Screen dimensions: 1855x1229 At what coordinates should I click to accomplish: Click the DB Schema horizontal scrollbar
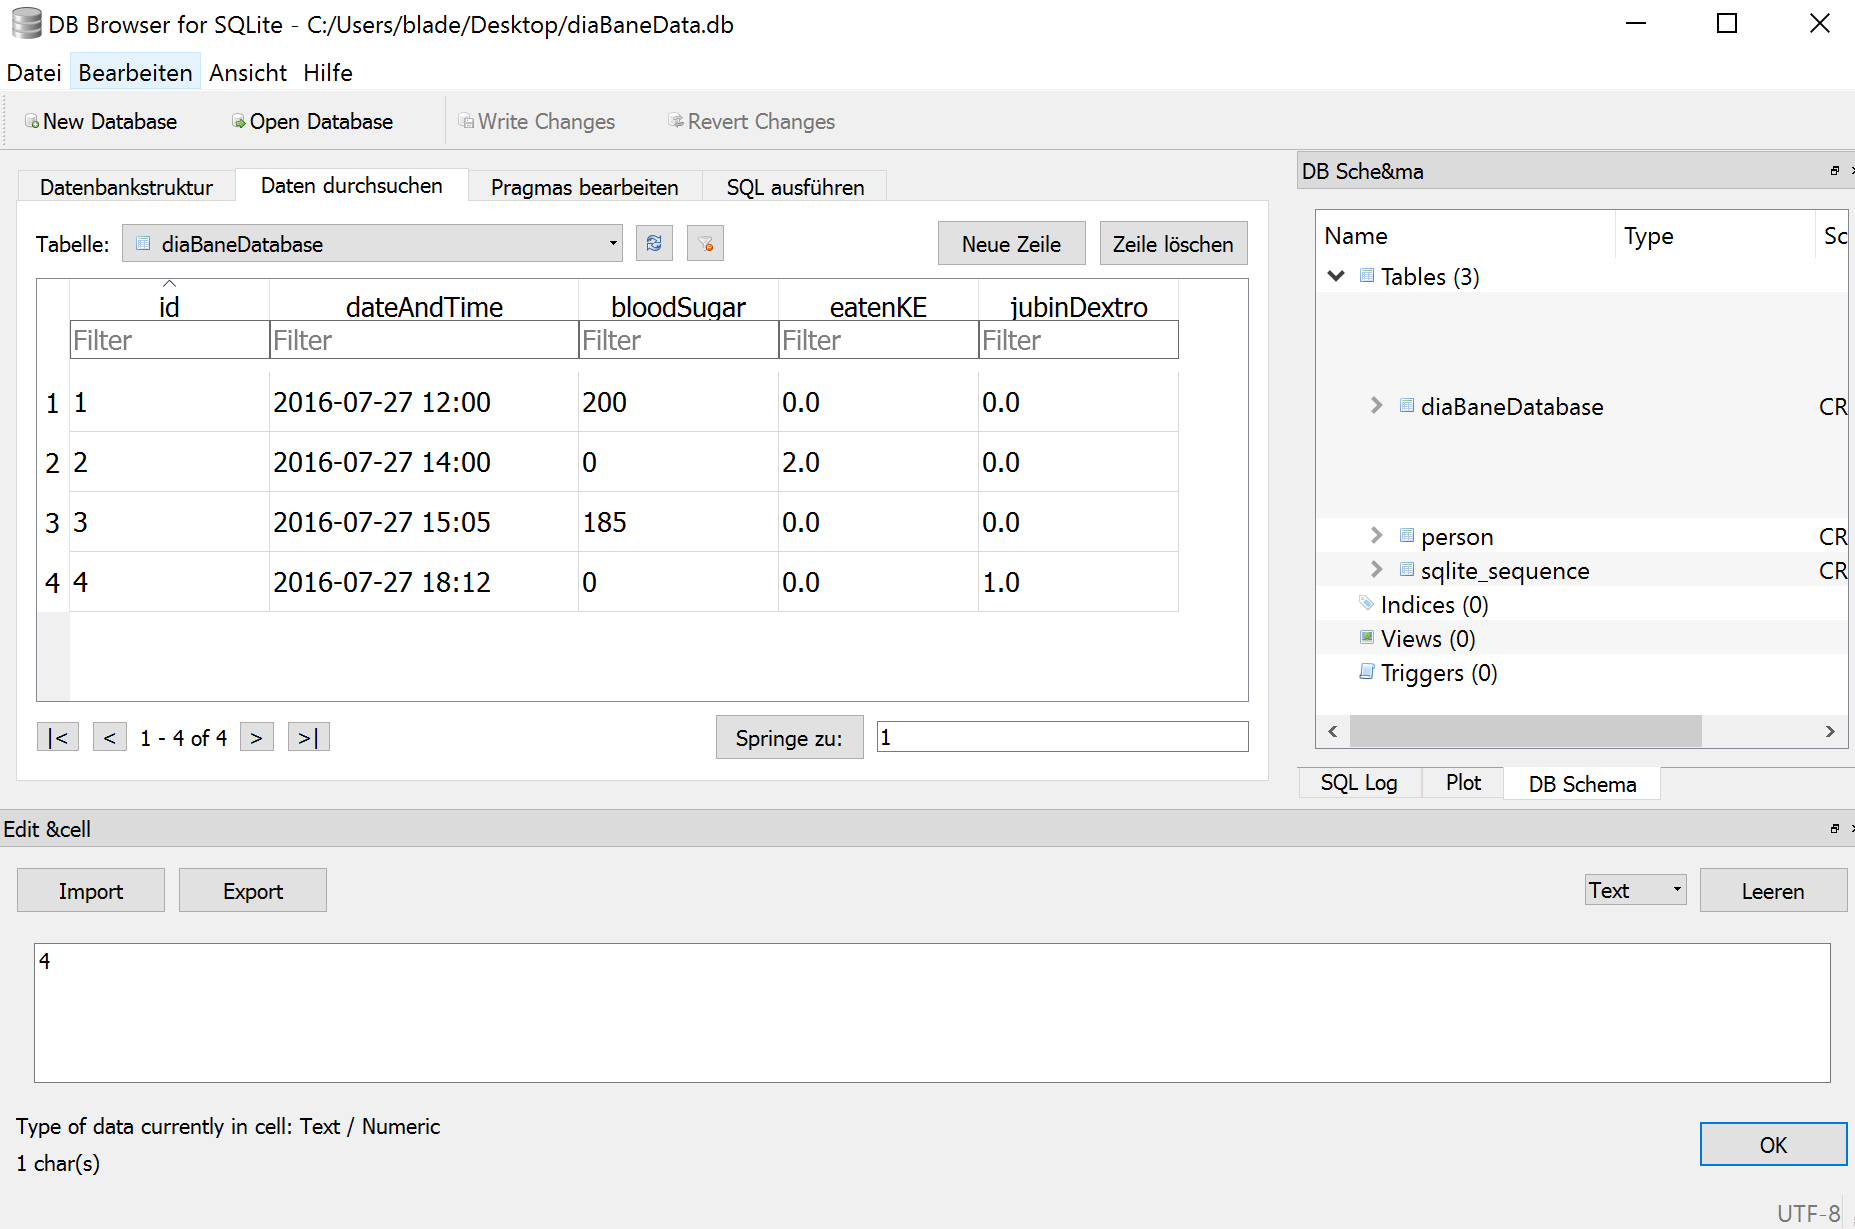coord(1525,731)
